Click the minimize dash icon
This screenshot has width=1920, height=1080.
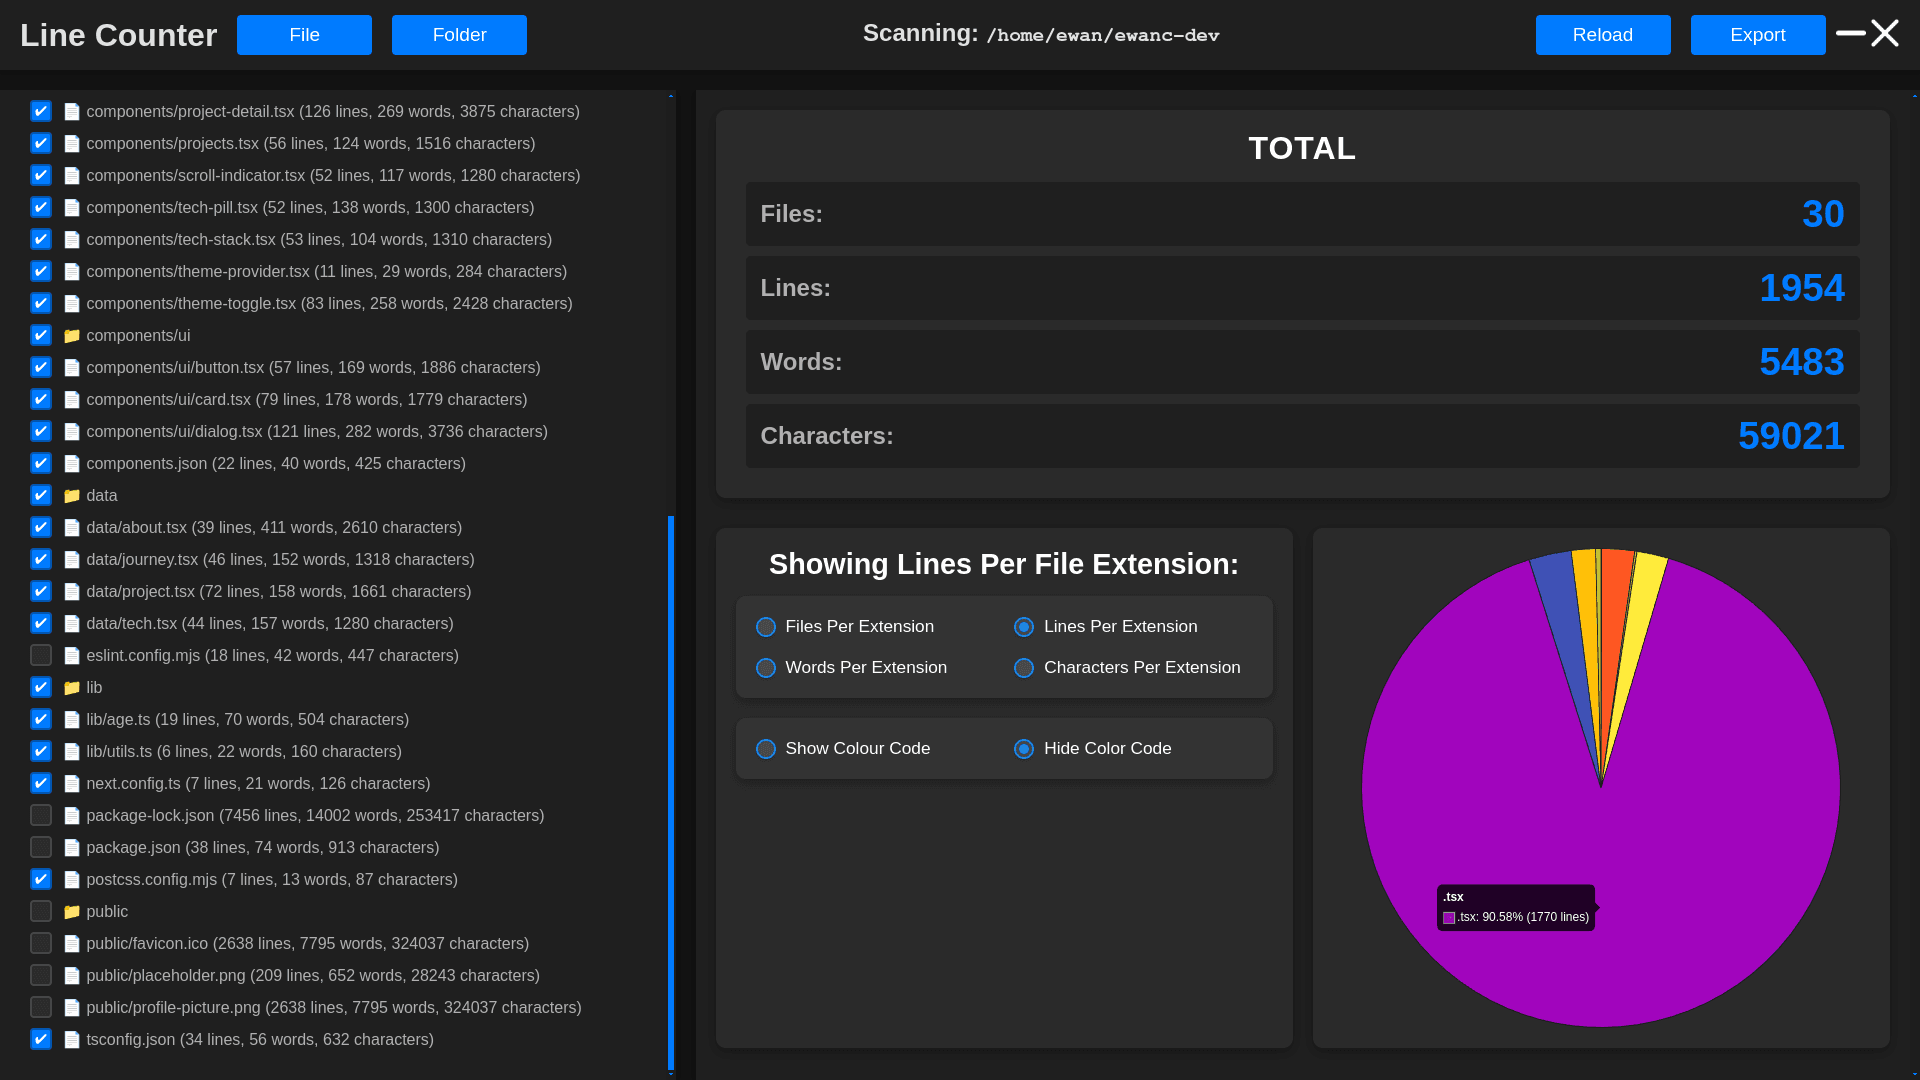(1850, 33)
